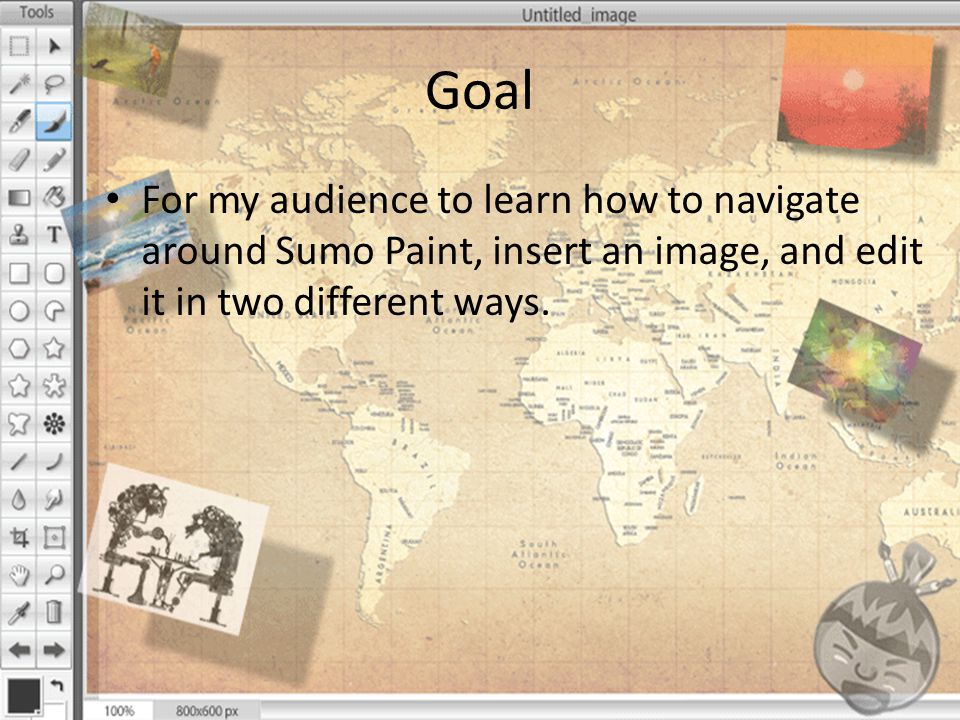This screenshot has width=960, height=720.
Task: Click the Redo right arrow
Action: click(x=54, y=650)
